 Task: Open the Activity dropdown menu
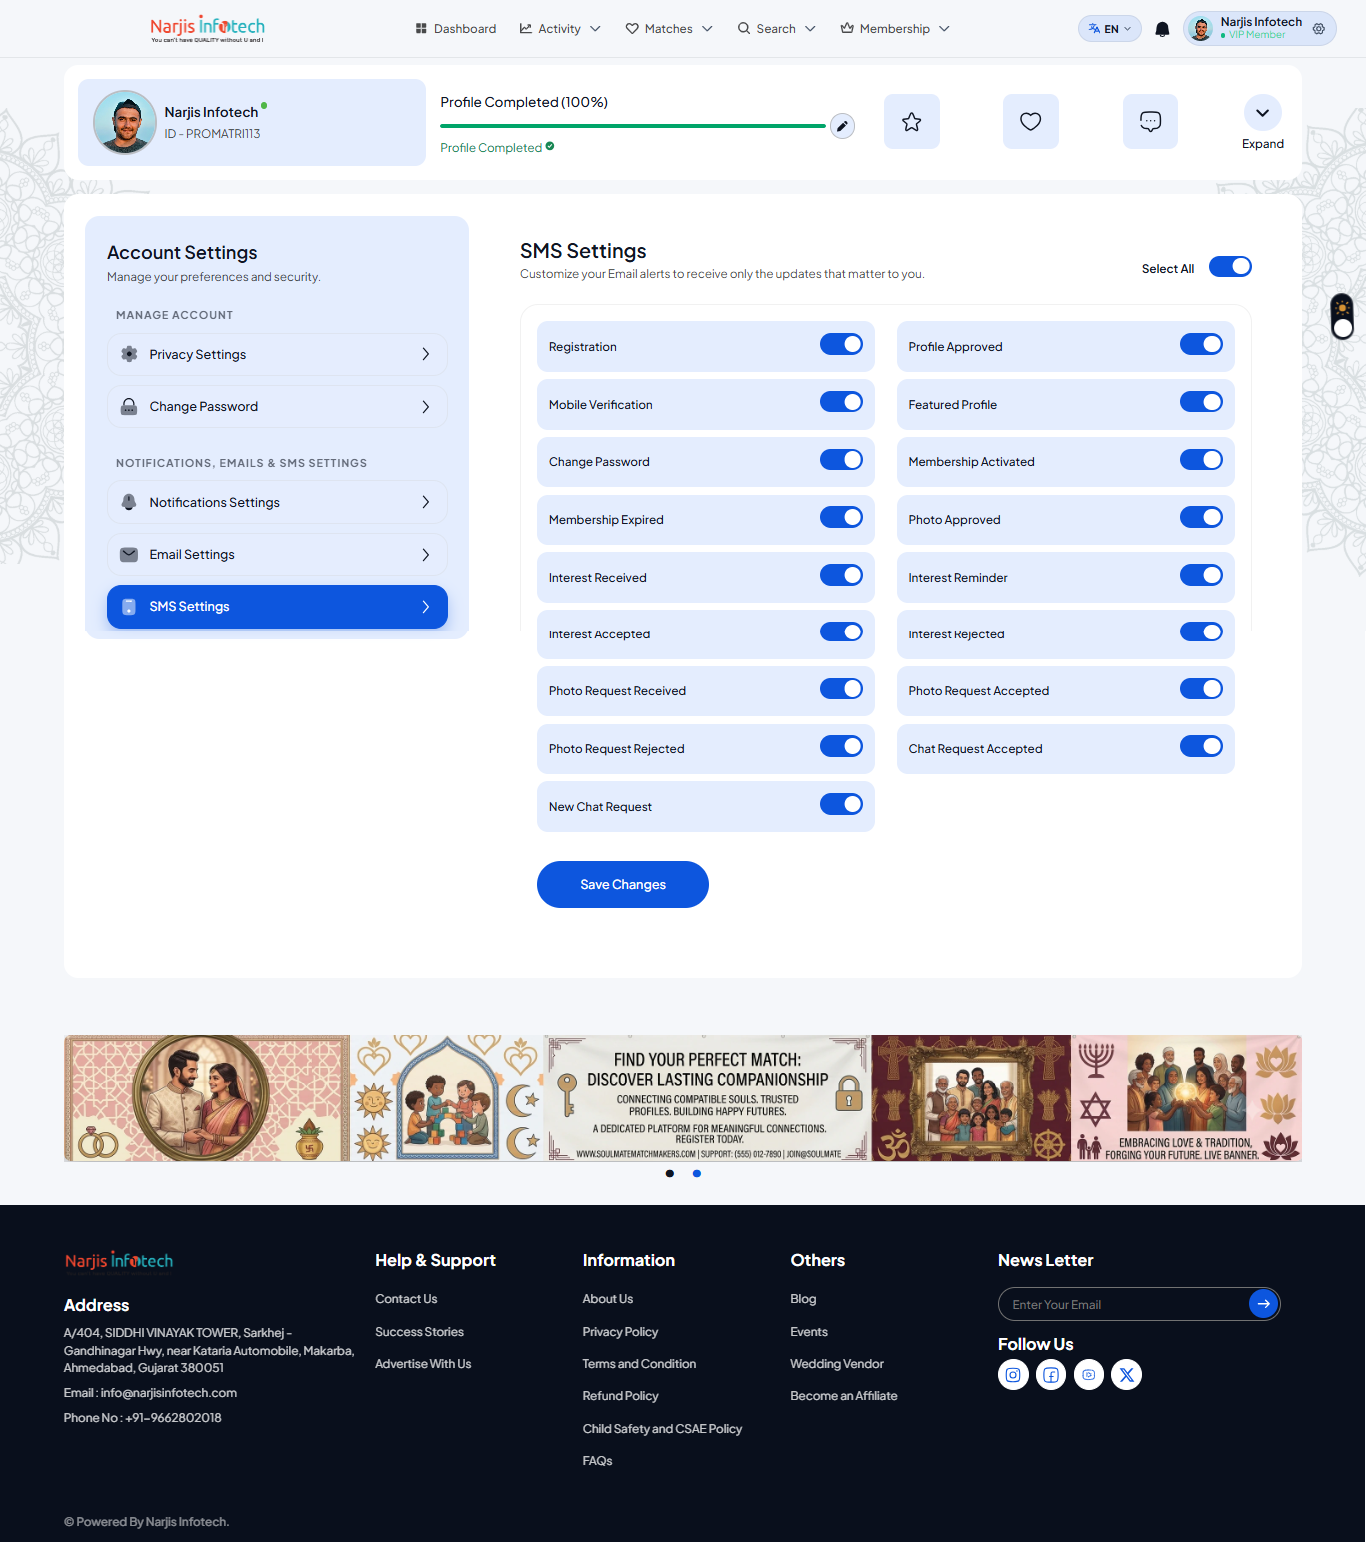(x=560, y=29)
